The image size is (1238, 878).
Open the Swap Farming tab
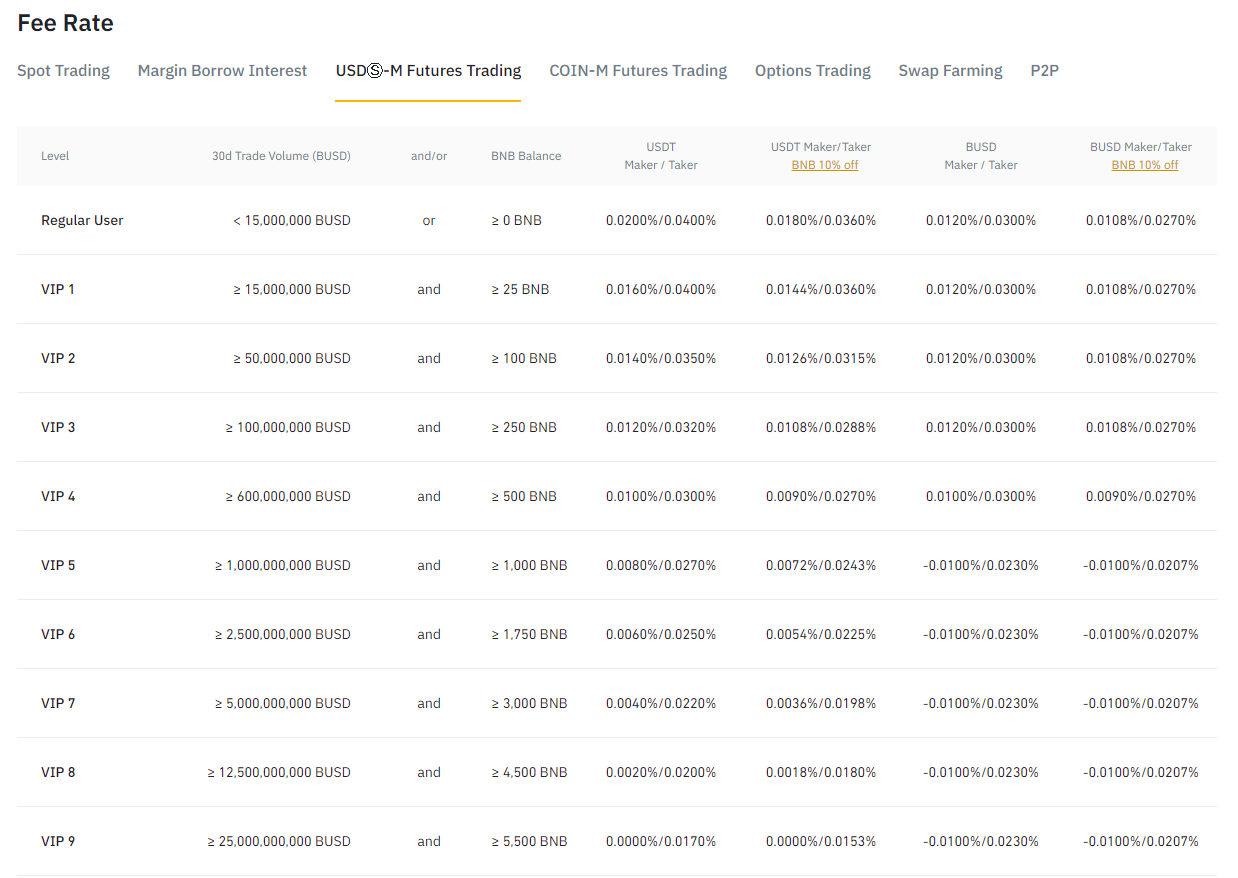point(950,70)
